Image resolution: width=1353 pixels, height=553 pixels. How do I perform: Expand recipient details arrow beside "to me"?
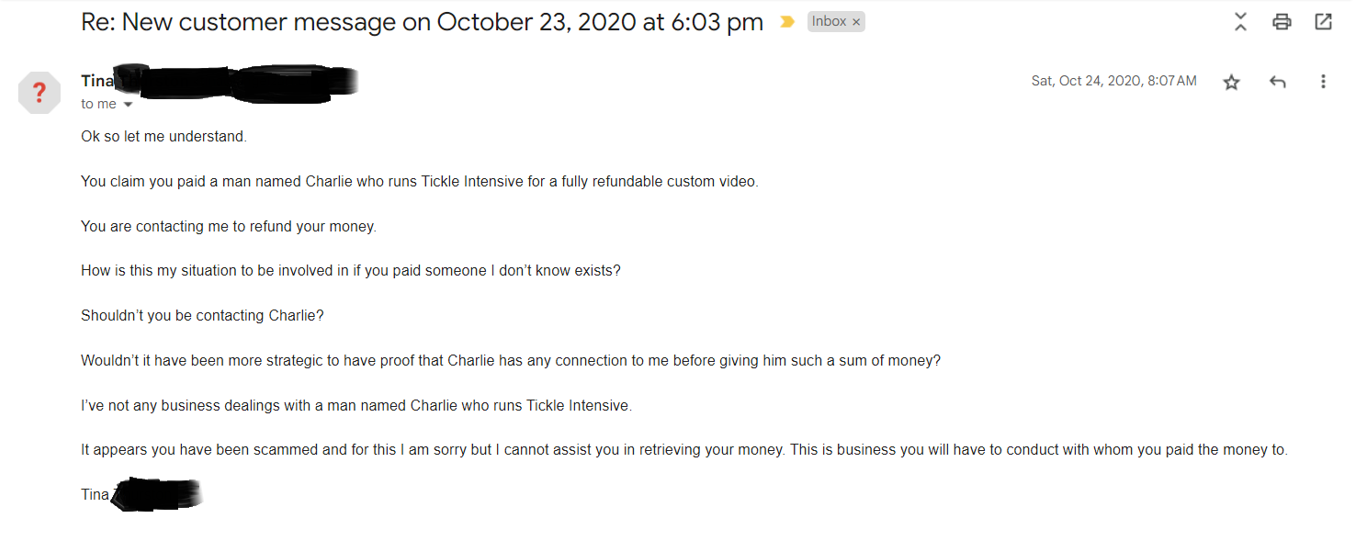(x=128, y=105)
